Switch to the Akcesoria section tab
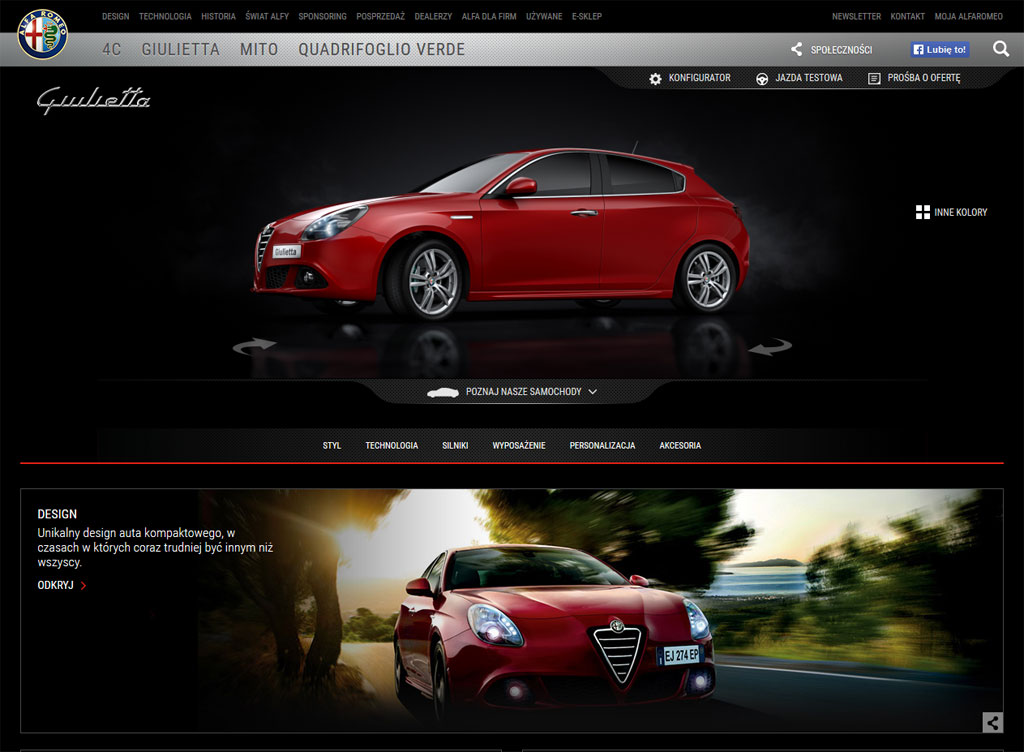 680,446
